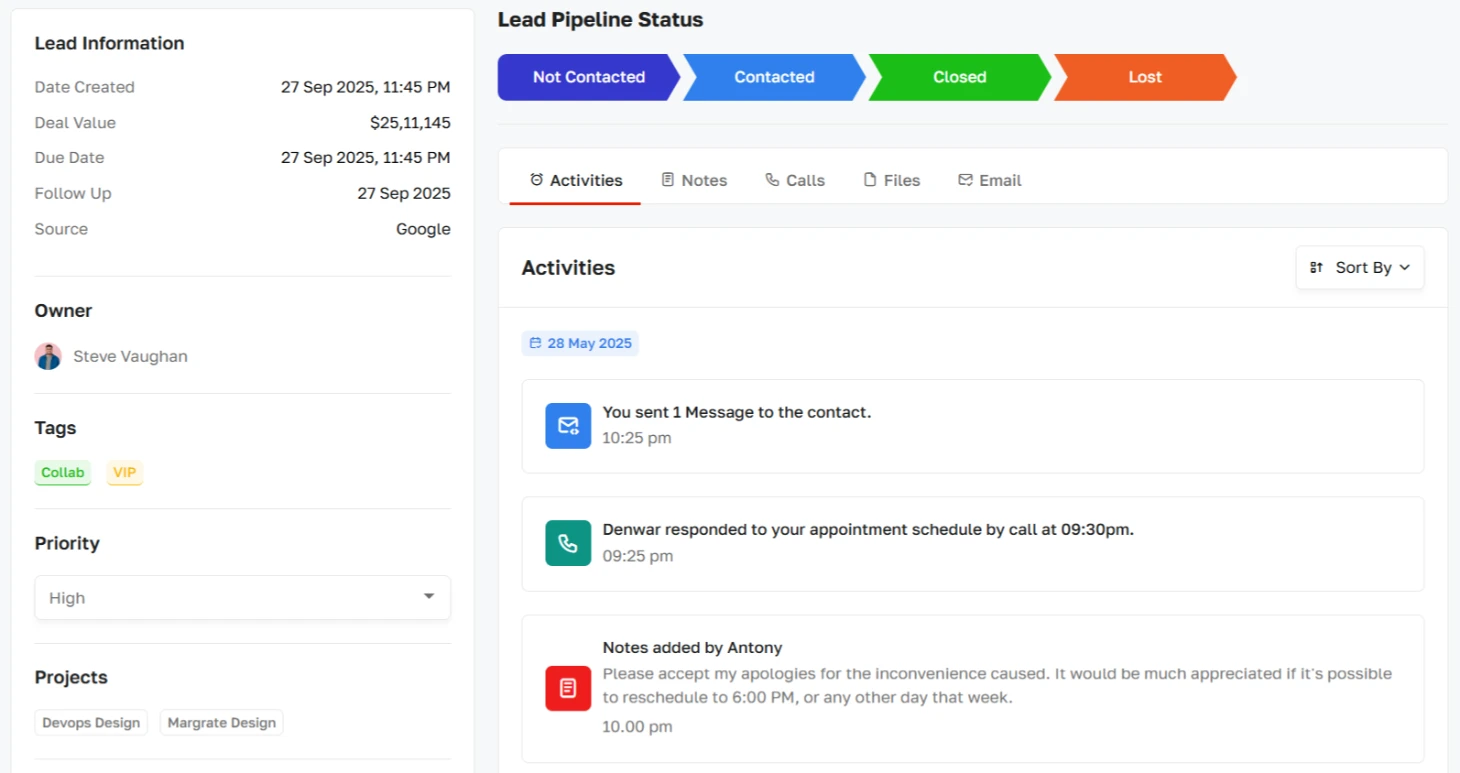Click the Margrate Design project badge
Image resolution: width=1460 pixels, height=773 pixels.
(221, 722)
